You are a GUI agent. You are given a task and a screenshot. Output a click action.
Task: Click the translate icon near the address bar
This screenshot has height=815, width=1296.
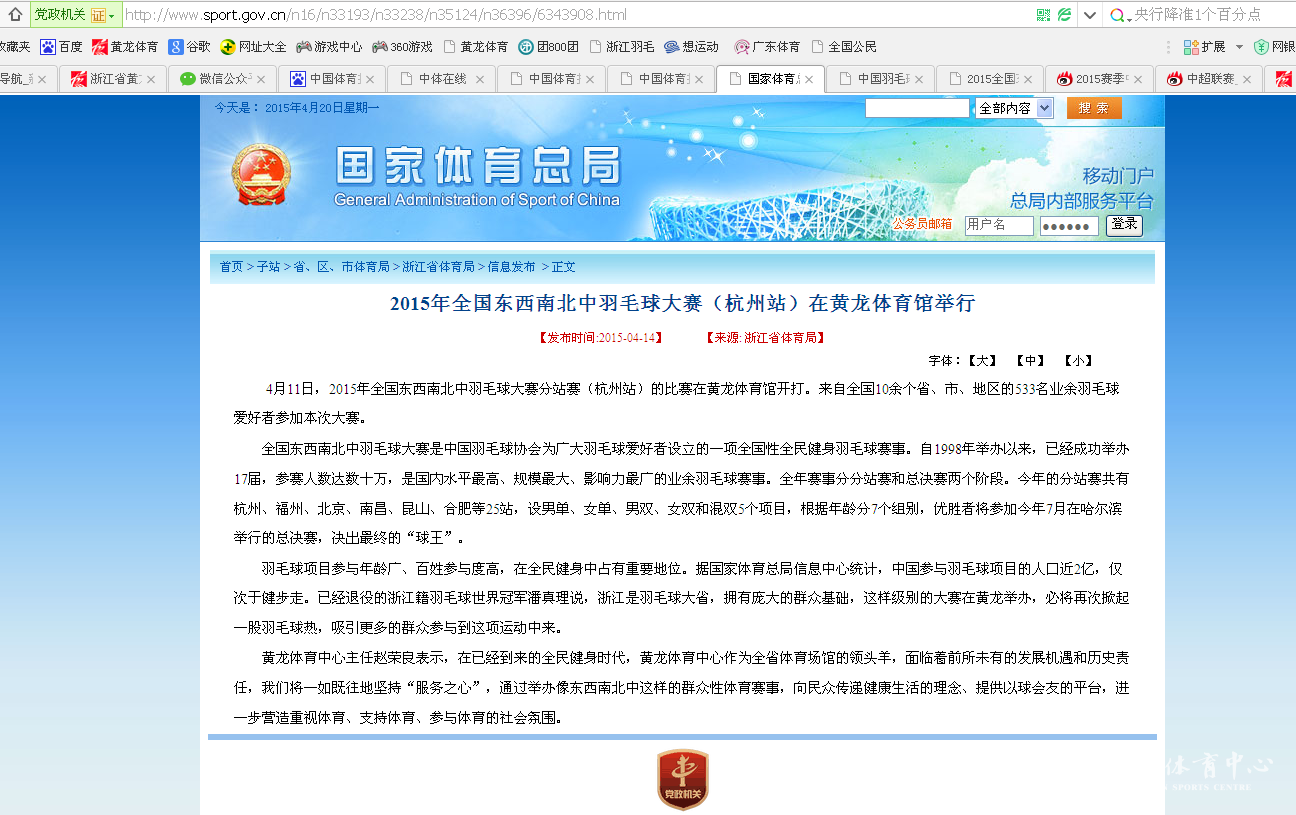click(1066, 14)
